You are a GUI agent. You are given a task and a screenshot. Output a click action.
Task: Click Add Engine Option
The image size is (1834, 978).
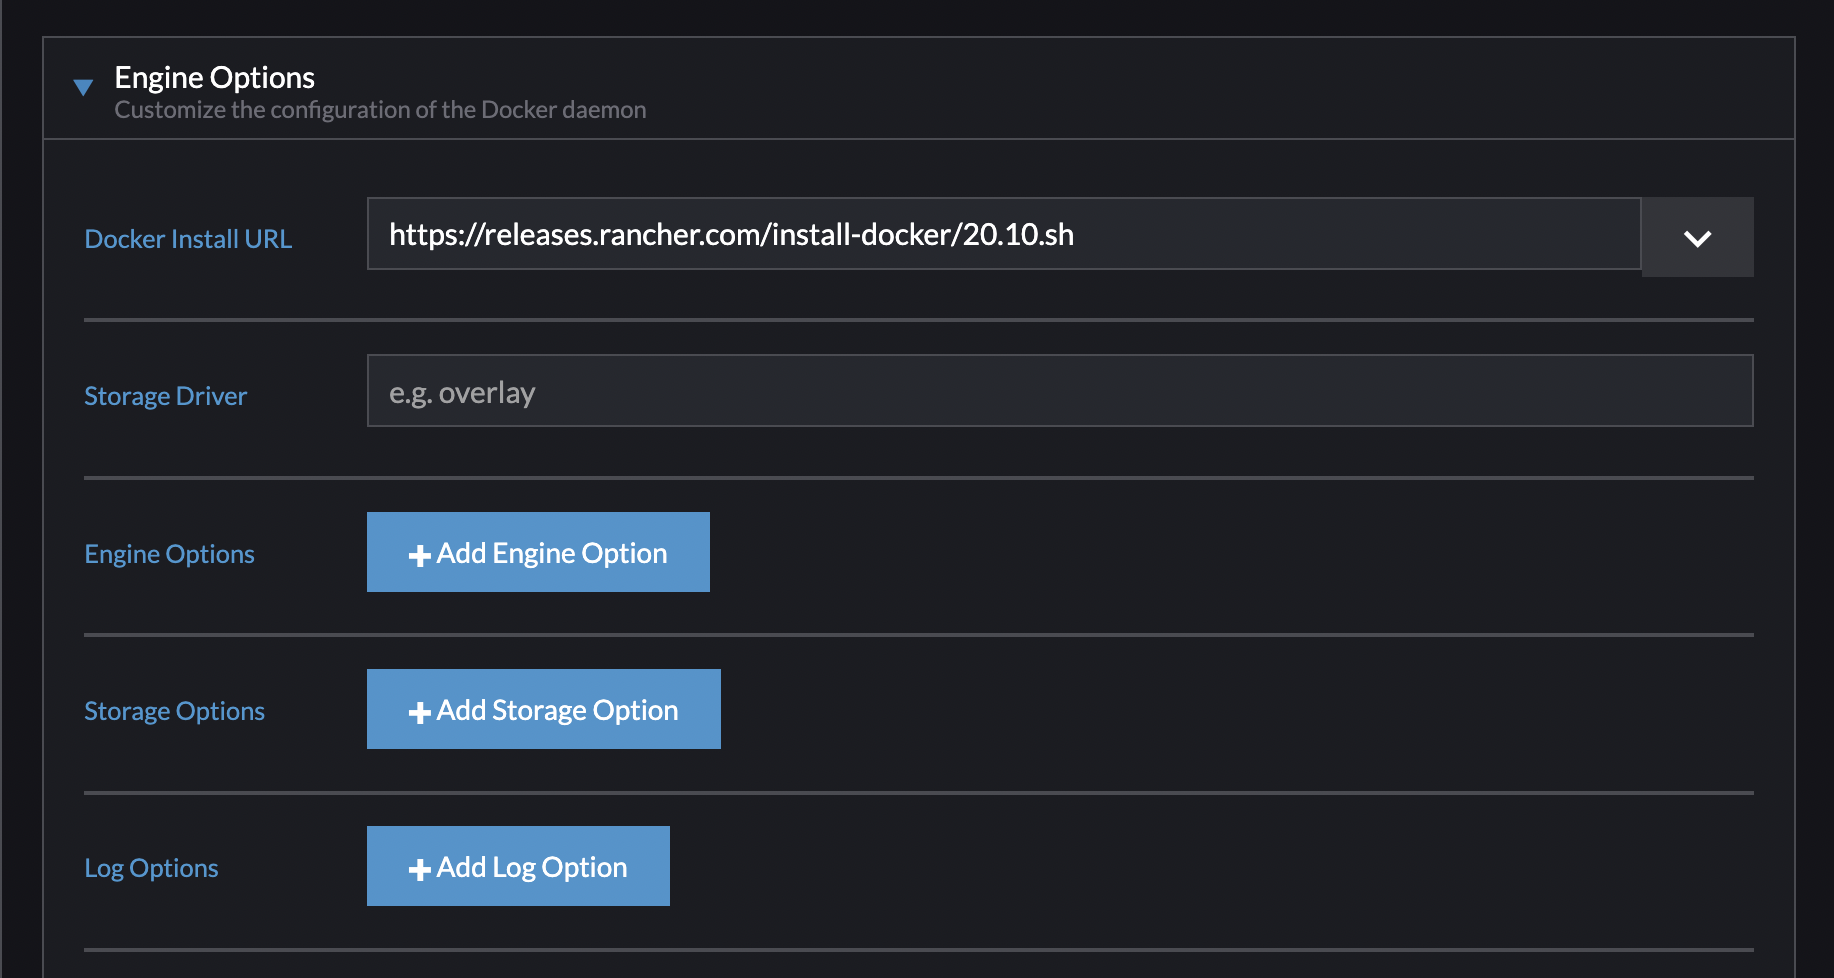[538, 552]
